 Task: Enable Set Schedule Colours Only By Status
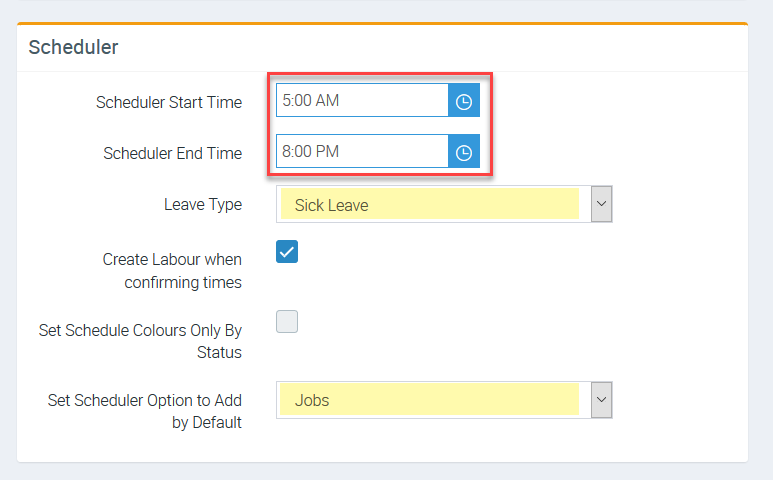[x=287, y=322]
